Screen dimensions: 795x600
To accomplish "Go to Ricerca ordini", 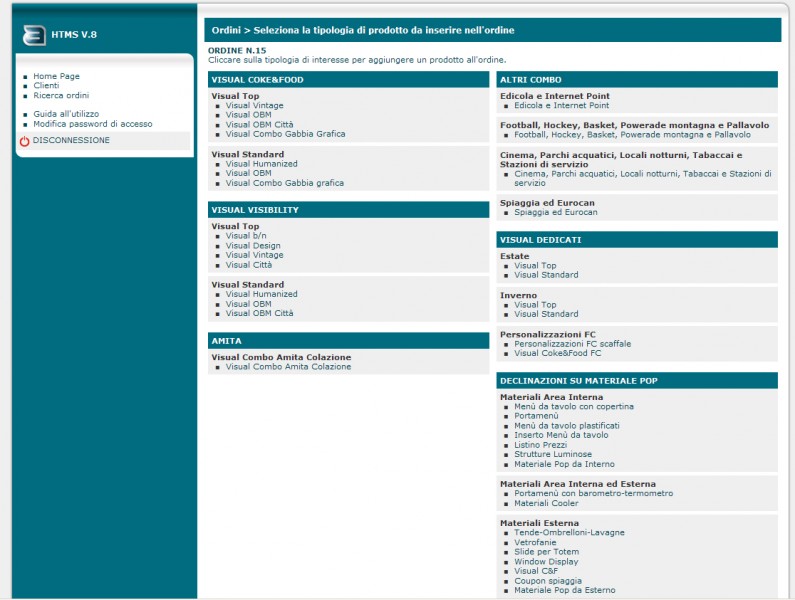I will (x=61, y=96).
